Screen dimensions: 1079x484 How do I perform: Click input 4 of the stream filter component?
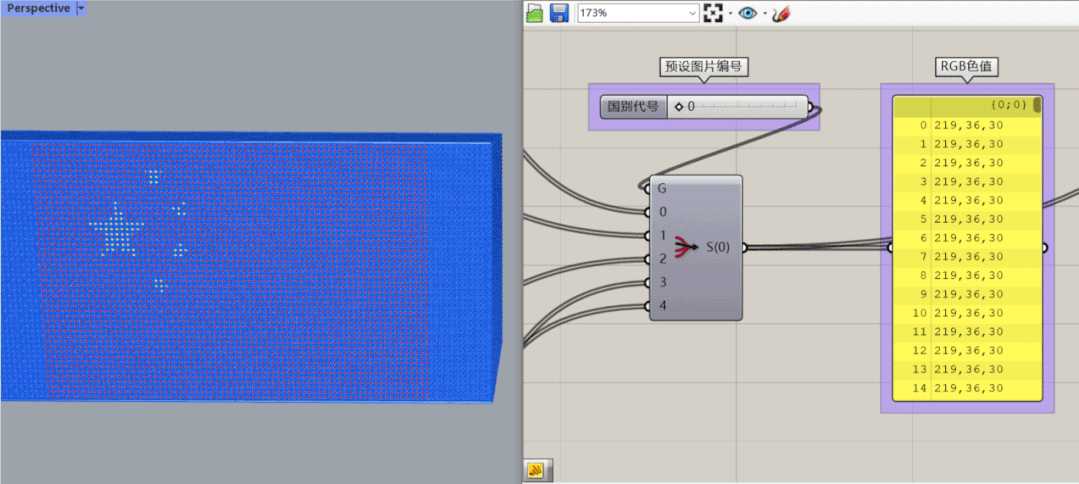point(663,306)
